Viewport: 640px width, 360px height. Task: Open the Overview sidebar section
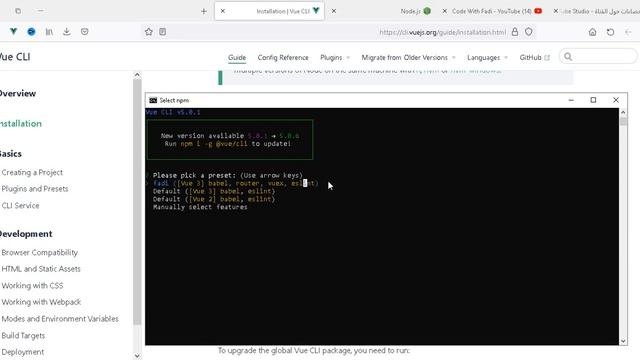tap(18, 93)
